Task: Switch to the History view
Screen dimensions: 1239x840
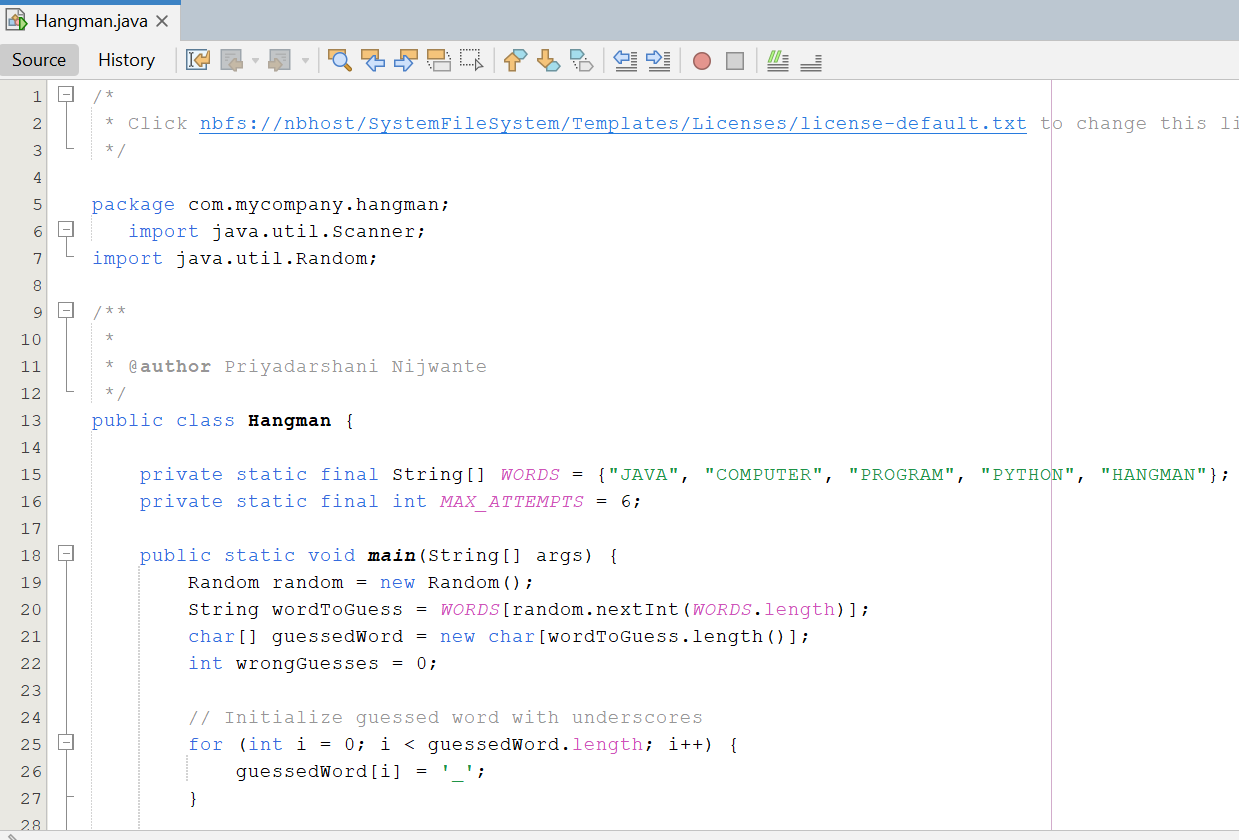Action: coord(126,60)
